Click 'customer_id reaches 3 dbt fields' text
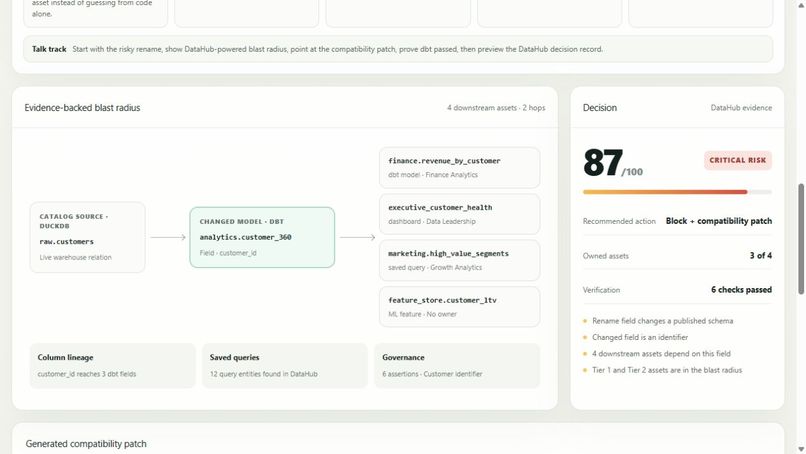This screenshot has height=454, width=806. tap(87, 374)
